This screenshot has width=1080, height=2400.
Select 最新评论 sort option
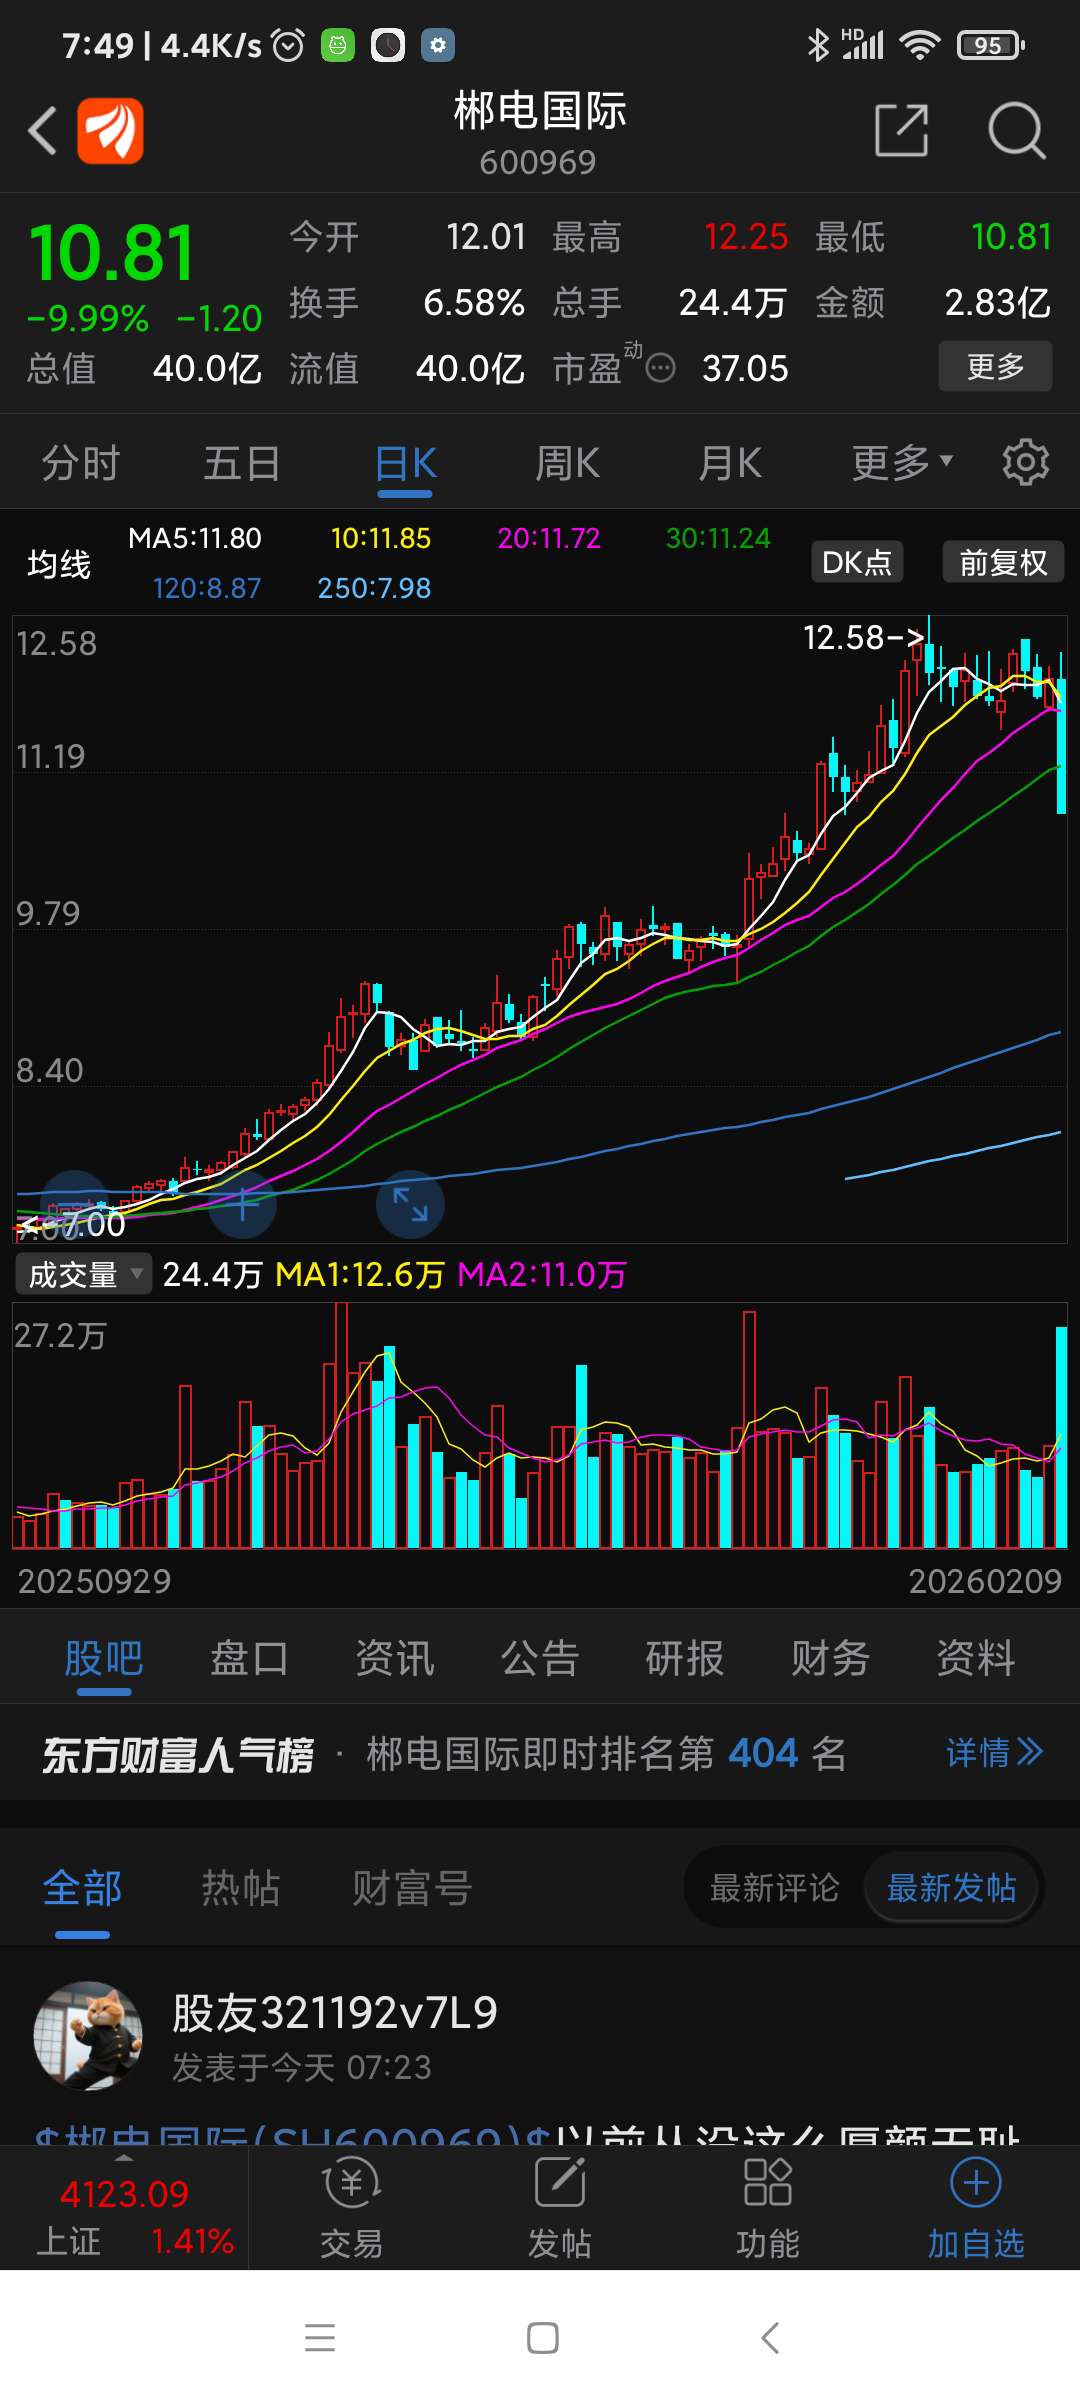point(774,1888)
